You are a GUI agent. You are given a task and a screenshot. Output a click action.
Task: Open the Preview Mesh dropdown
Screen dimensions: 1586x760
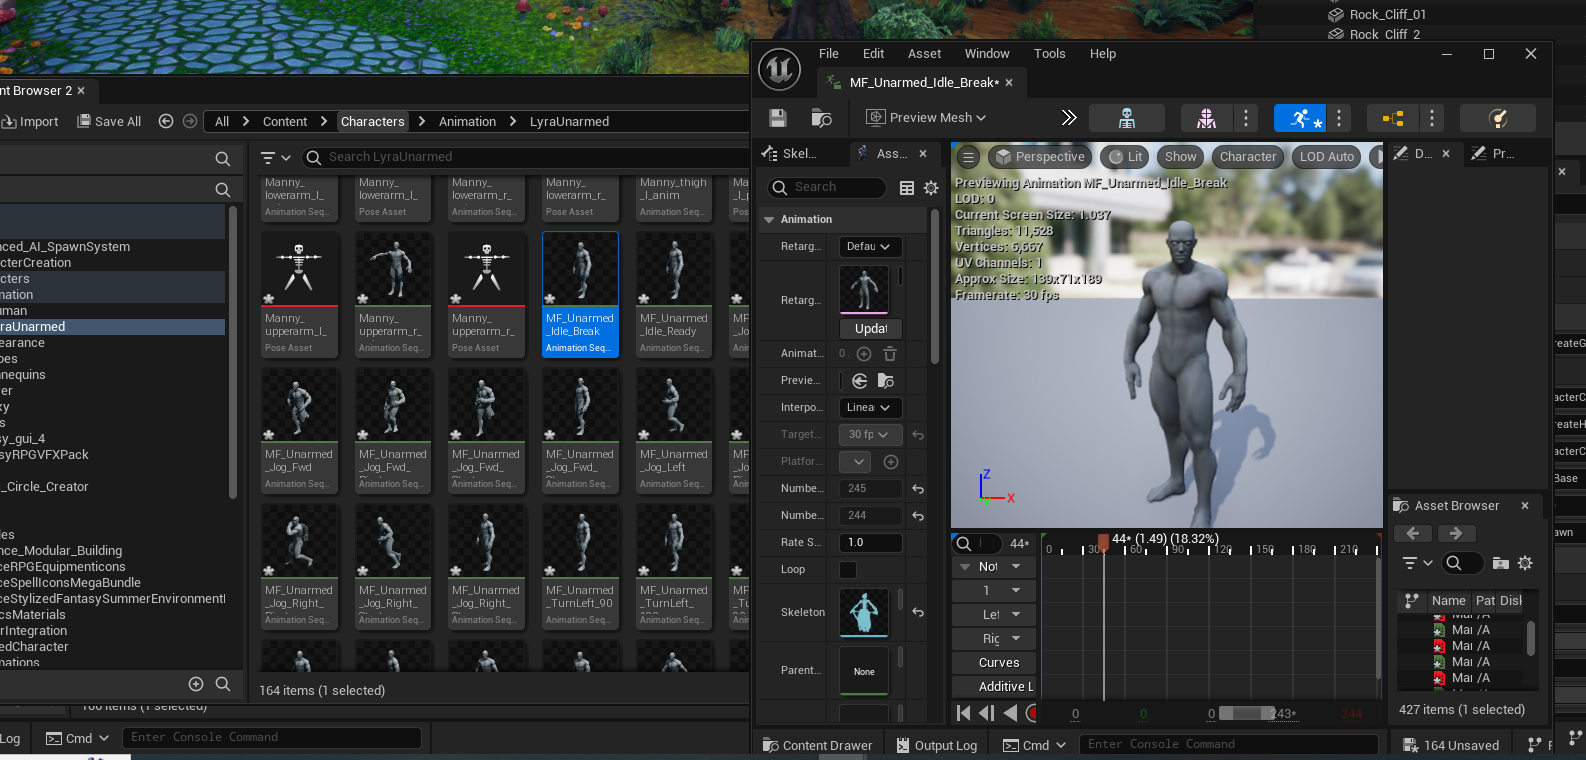pos(926,118)
